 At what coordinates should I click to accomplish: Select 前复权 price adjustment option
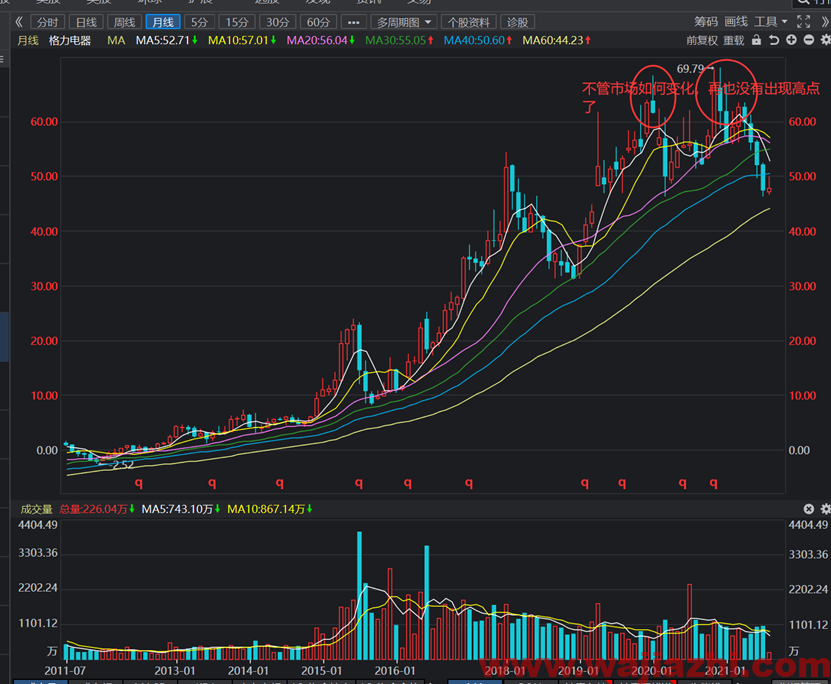click(x=702, y=41)
